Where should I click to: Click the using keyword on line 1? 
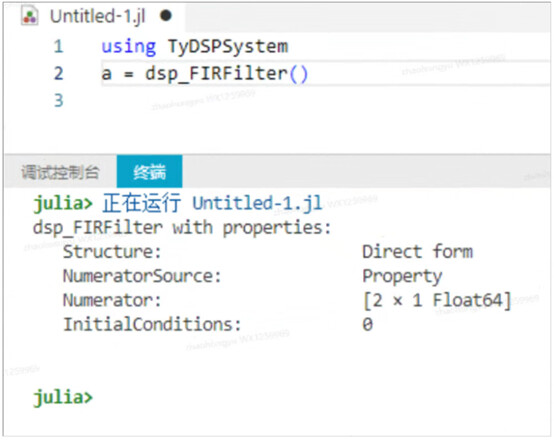point(129,47)
